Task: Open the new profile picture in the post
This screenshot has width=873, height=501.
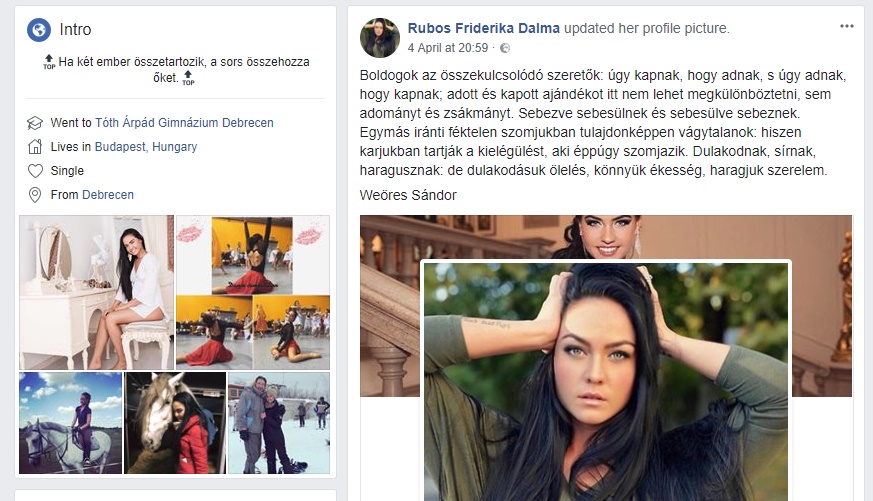Action: coord(606,382)
